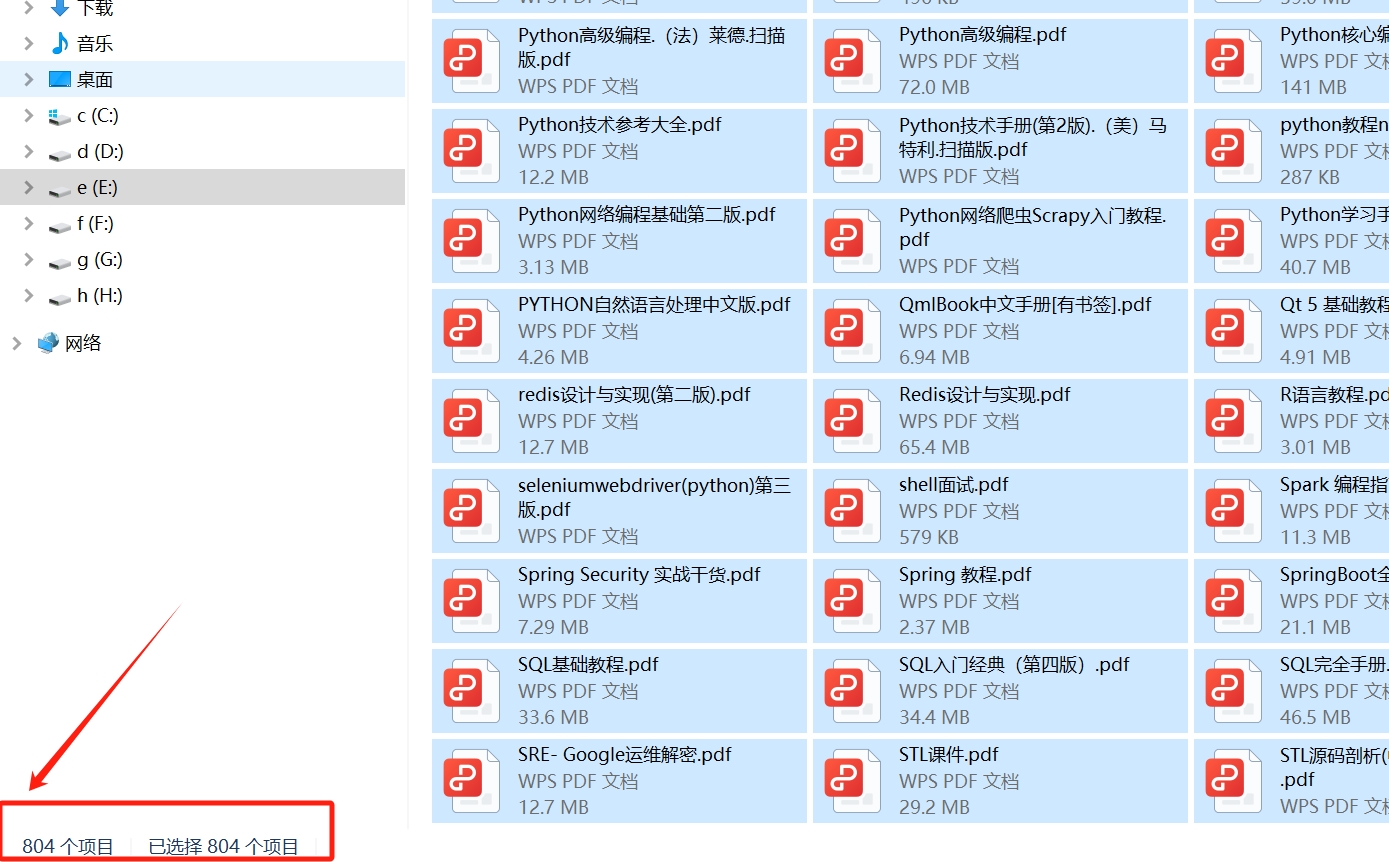
Task: Click the PDF icon of shell面试.pdf
Action: 852,511
